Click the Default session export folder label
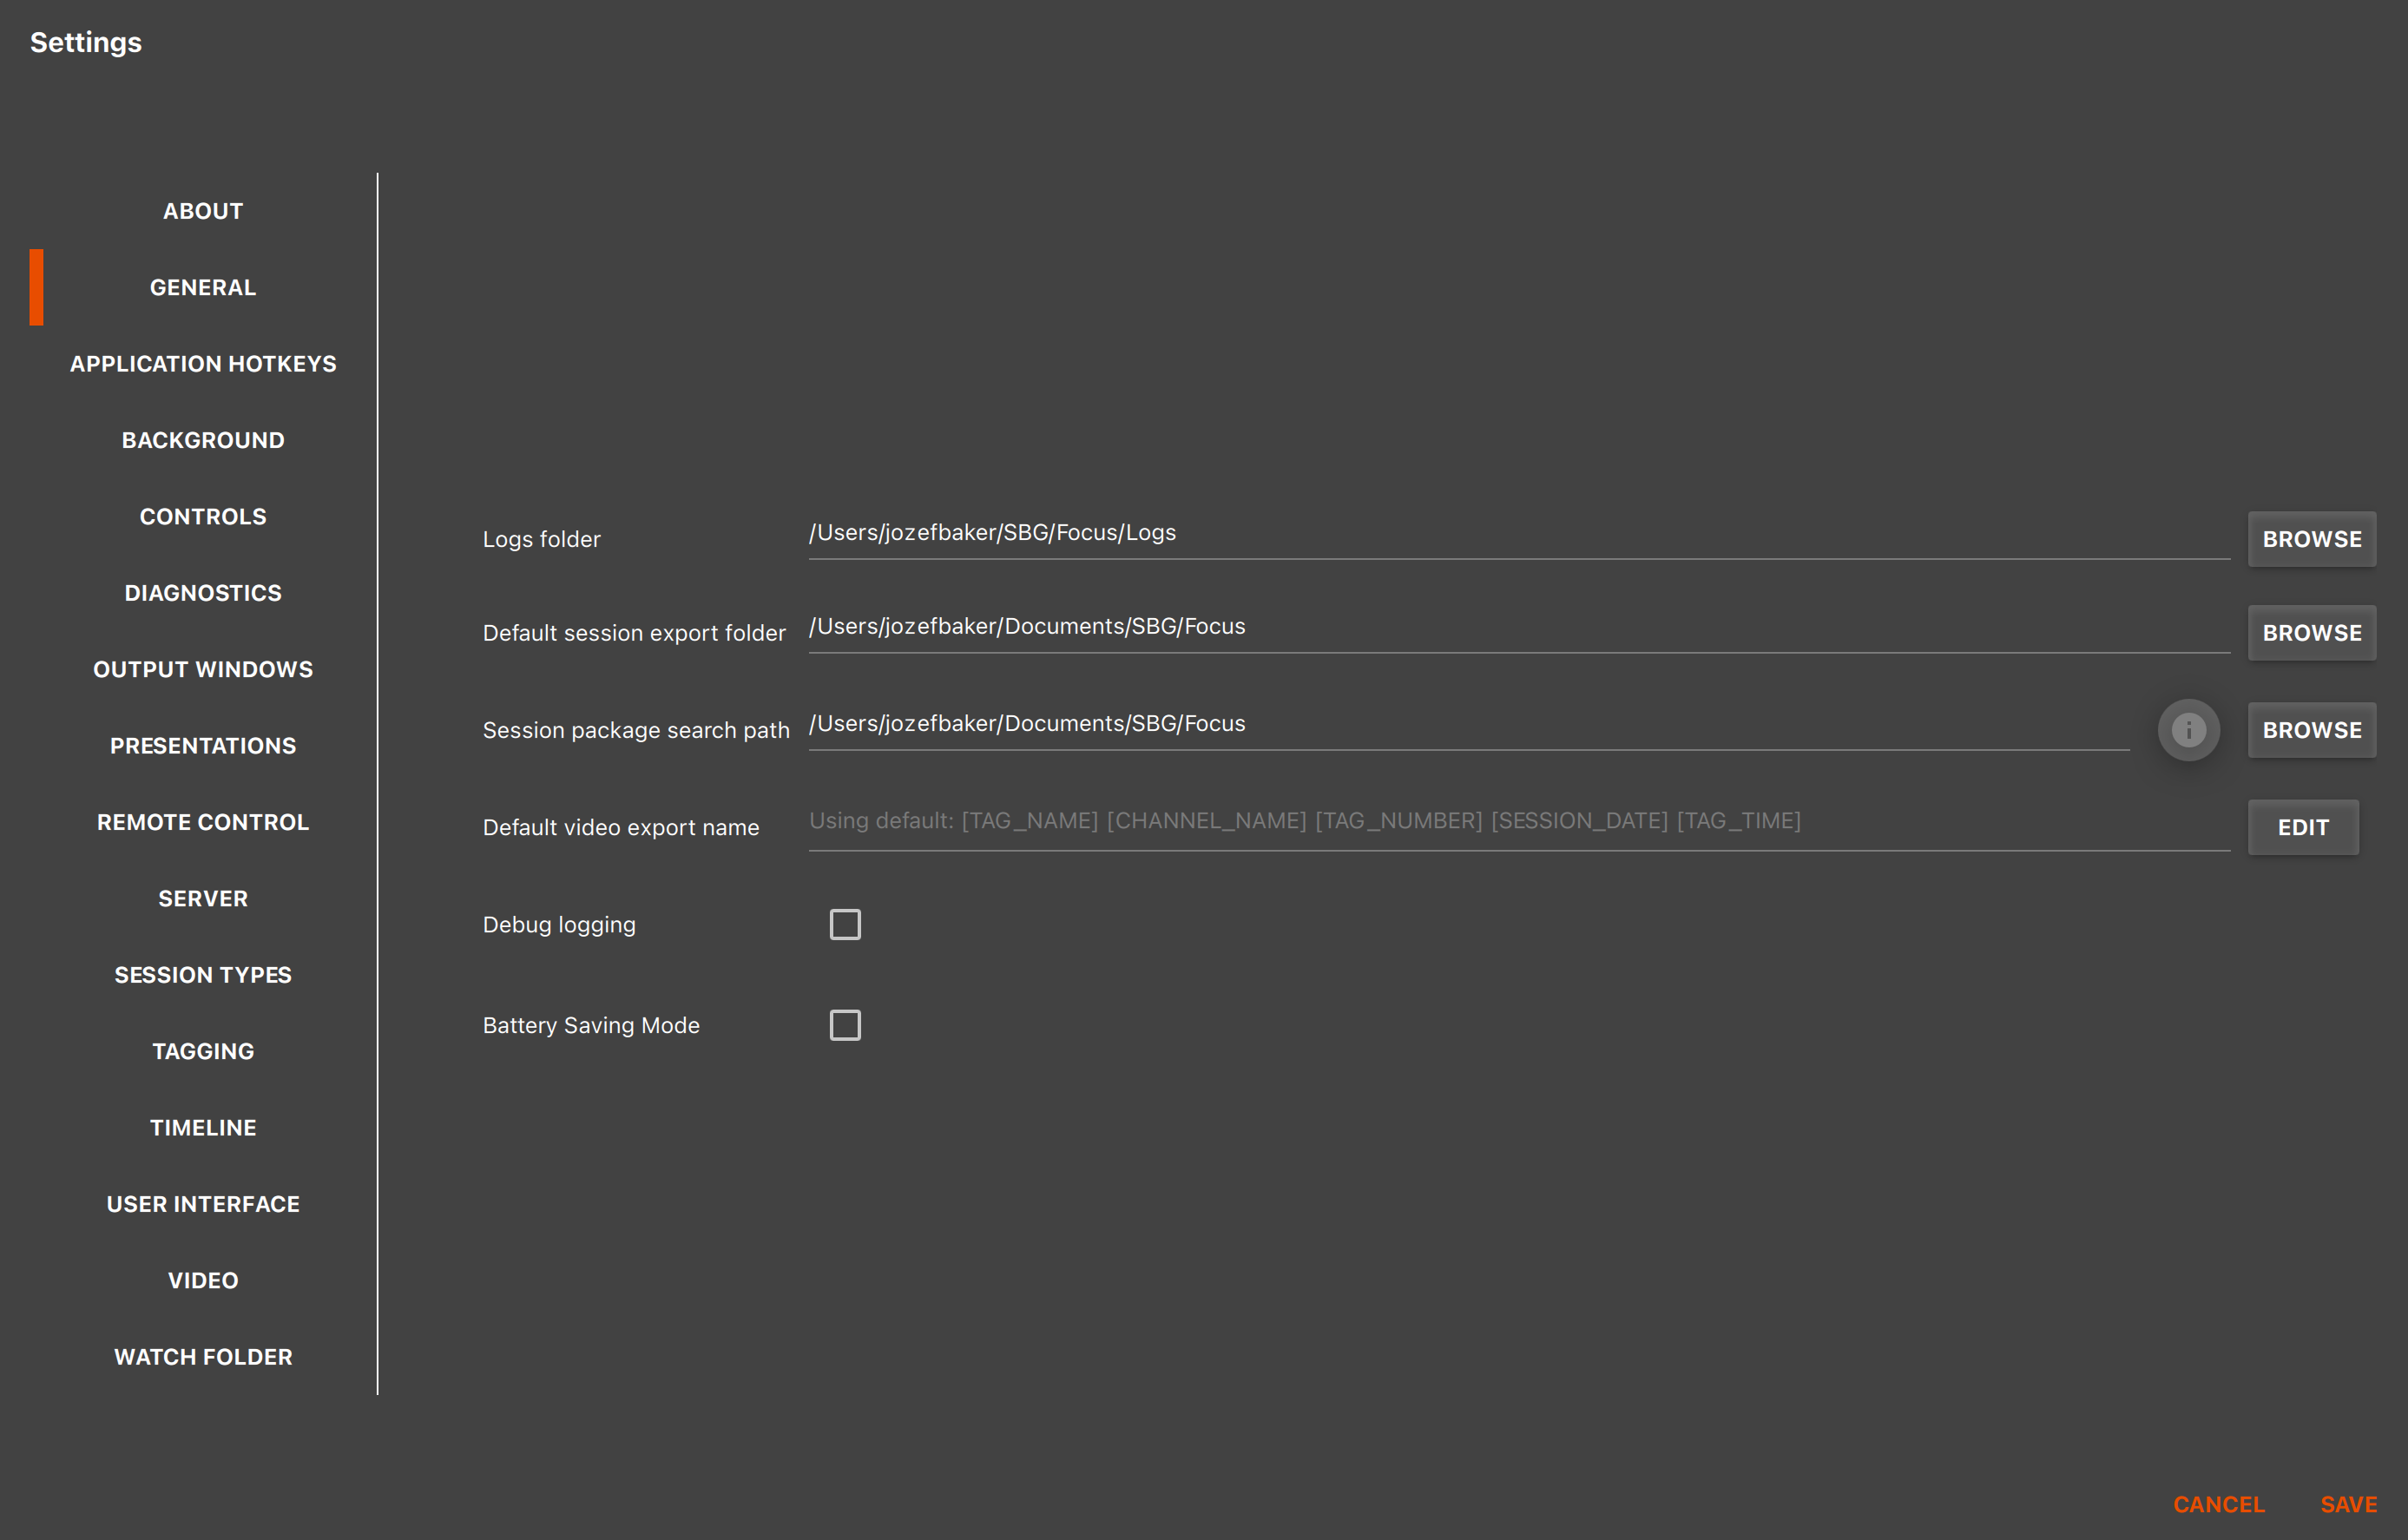This screenshot has width=2408, height=1540. click(634, 633)
